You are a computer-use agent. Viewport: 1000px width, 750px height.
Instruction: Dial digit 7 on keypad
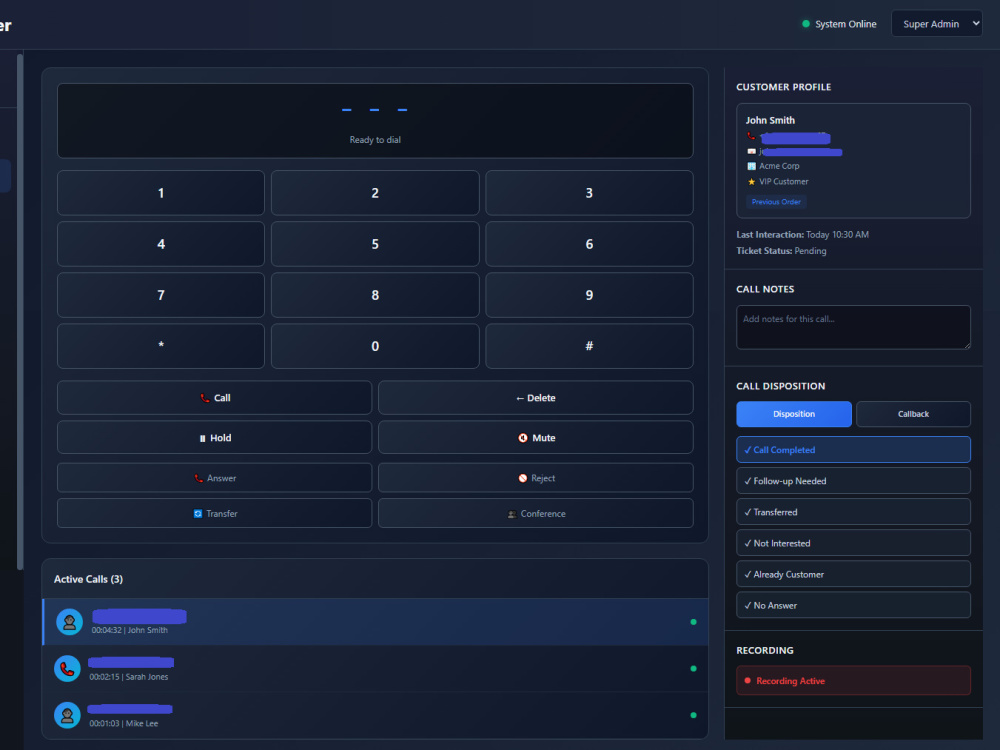(x=161, y=295)
